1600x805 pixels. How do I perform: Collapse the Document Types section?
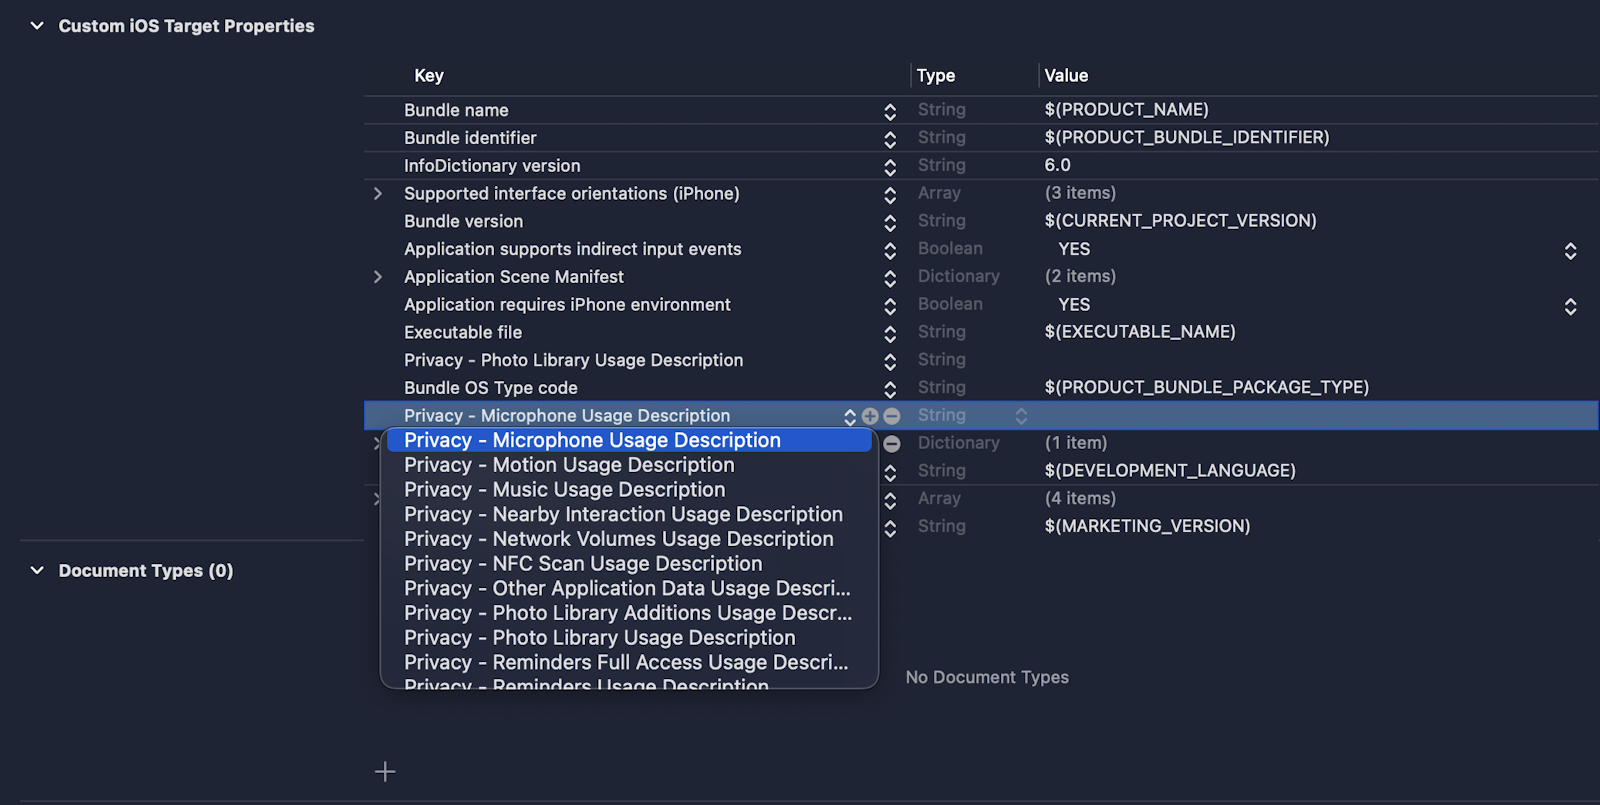click(x=37, y=571)
